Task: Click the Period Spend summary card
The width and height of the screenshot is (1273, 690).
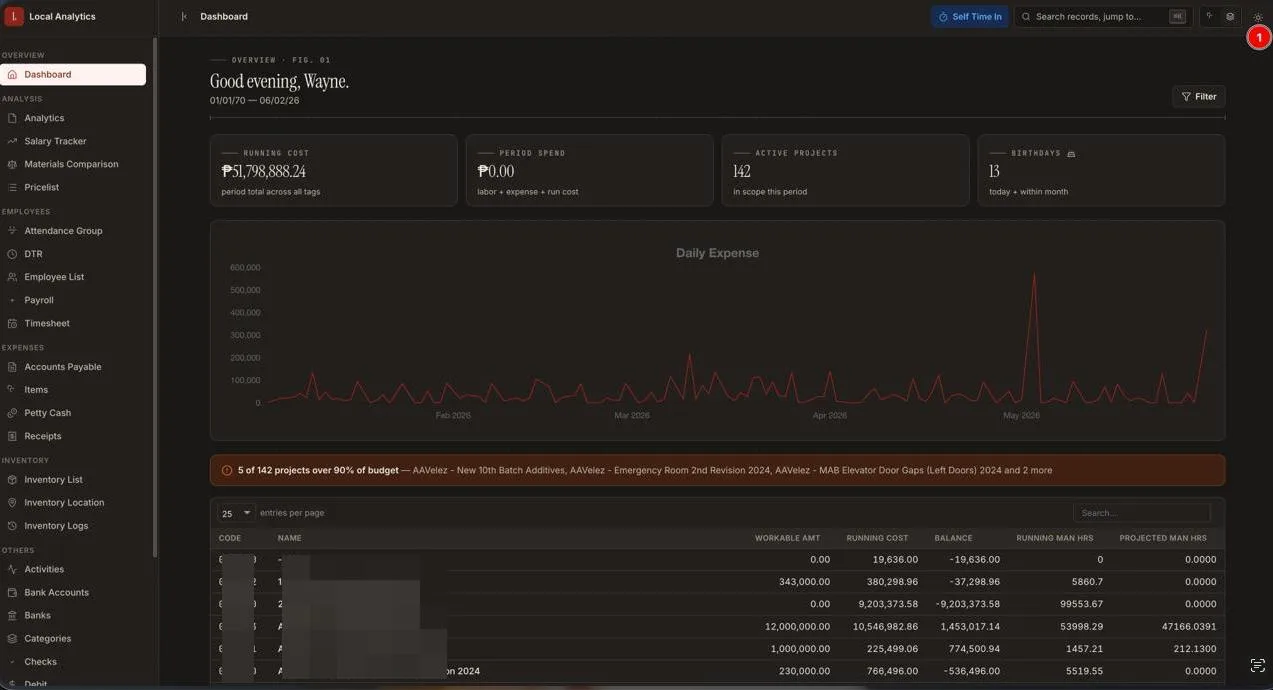Action: 589,170
